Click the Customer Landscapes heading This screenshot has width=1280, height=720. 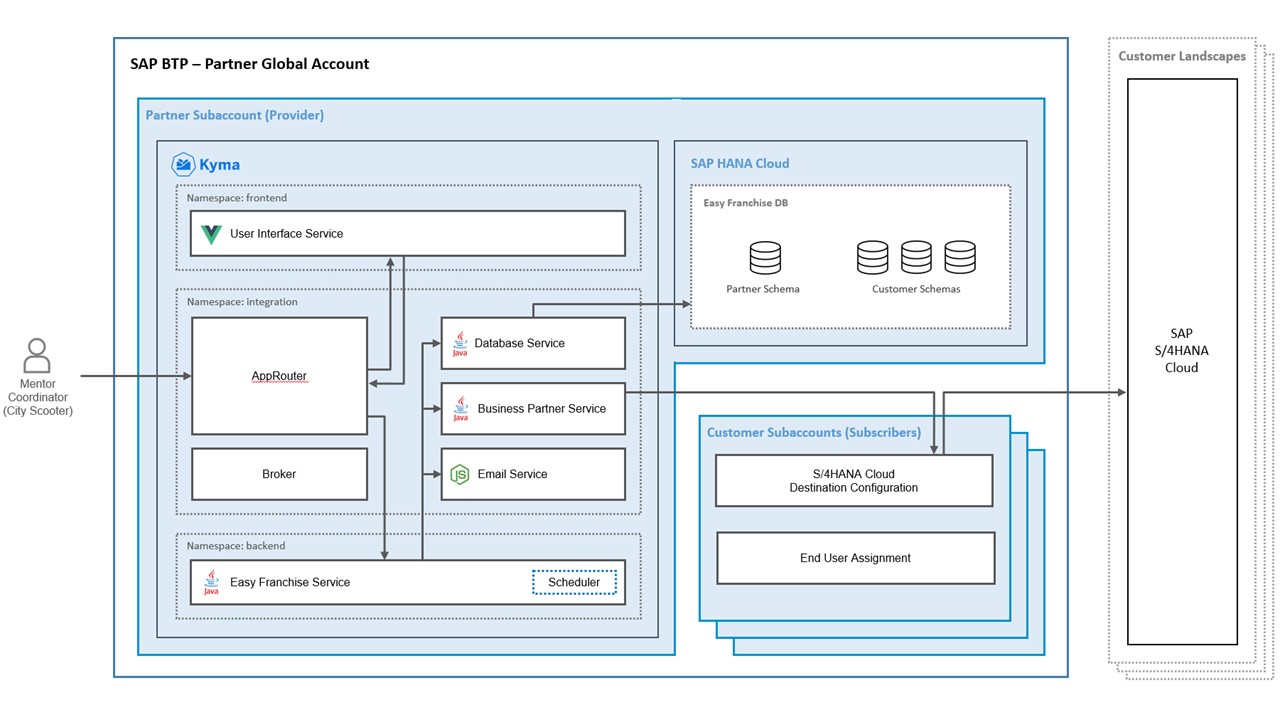point(1182,56)
